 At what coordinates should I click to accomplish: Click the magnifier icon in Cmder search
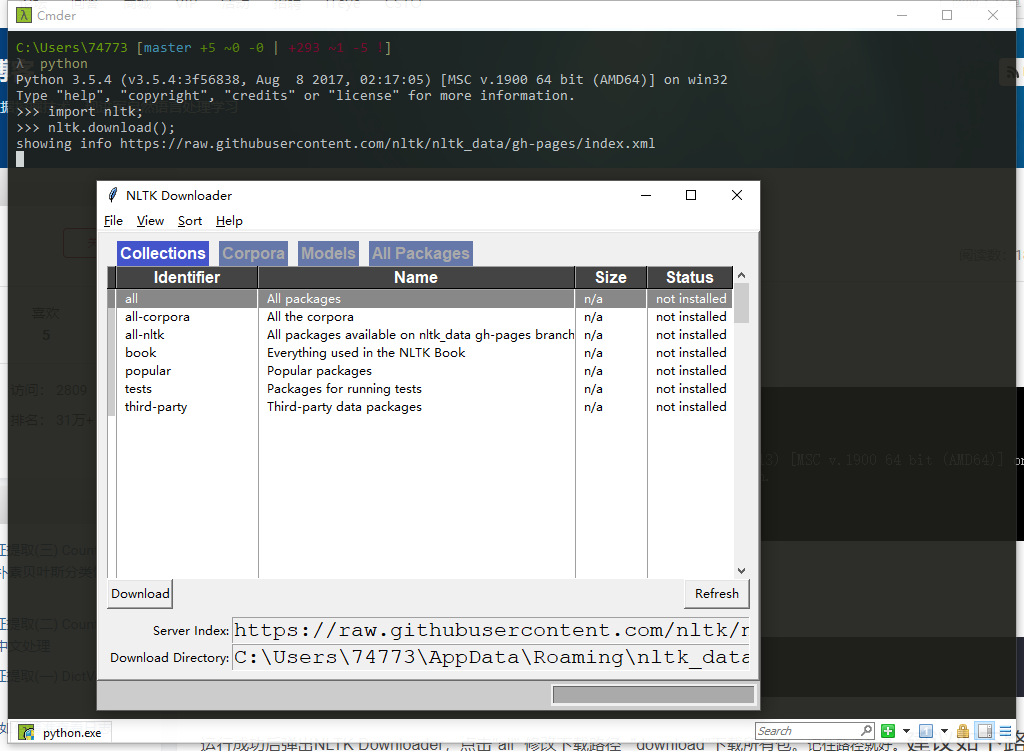click(x=866, y=730)
